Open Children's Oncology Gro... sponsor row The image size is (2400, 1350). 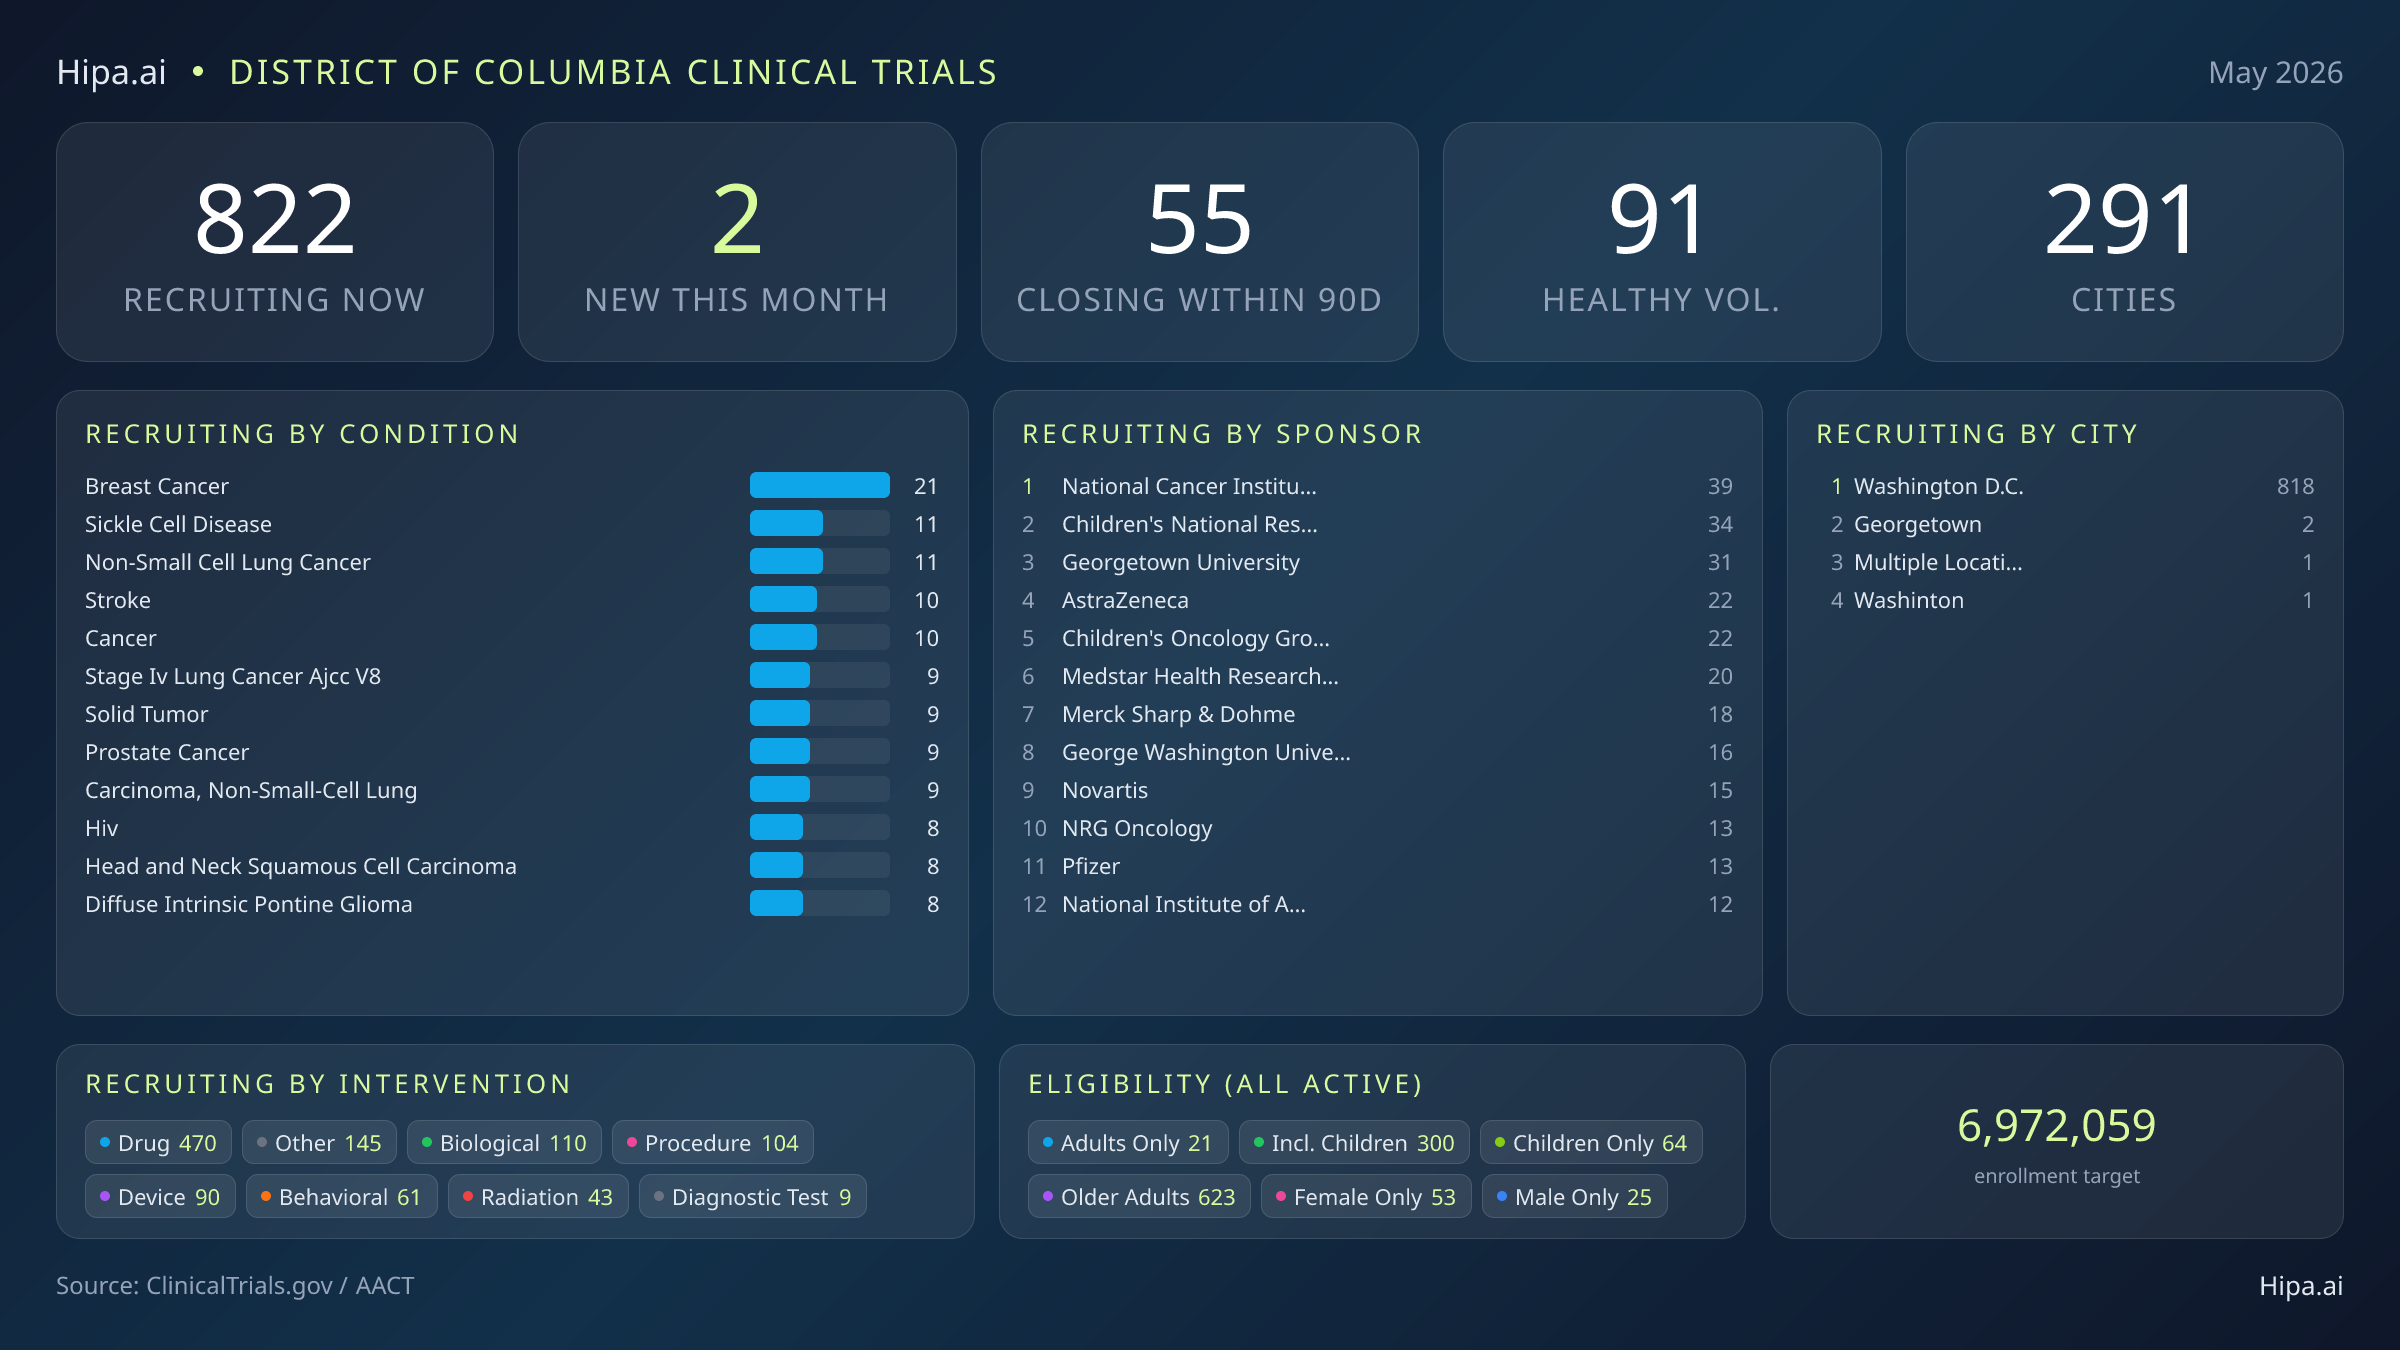(x=1377, y=638)
